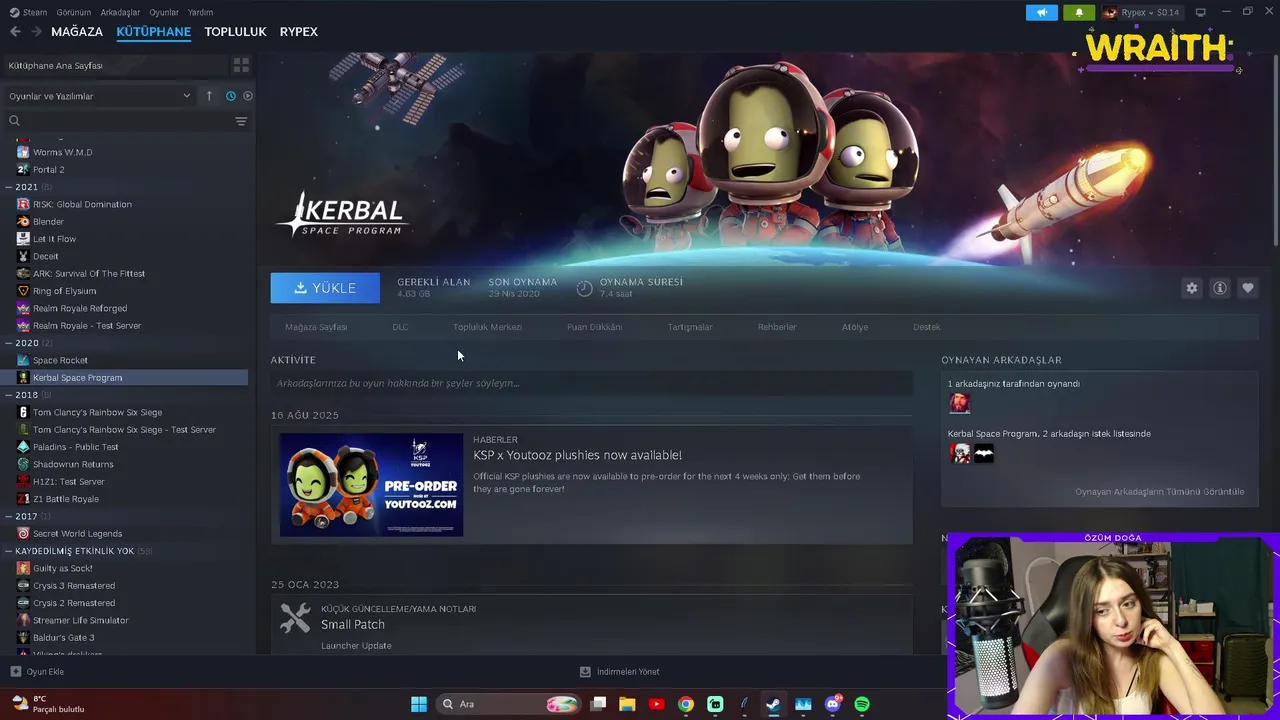The width and height of the screenshot is (1280, 720).
Task: Open File Explorer from taskbar
Action: coord(627,704)
